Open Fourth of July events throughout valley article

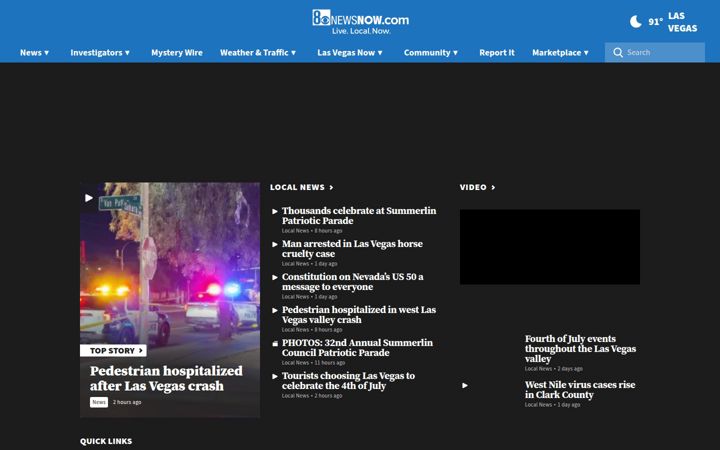tap(580, 349)
